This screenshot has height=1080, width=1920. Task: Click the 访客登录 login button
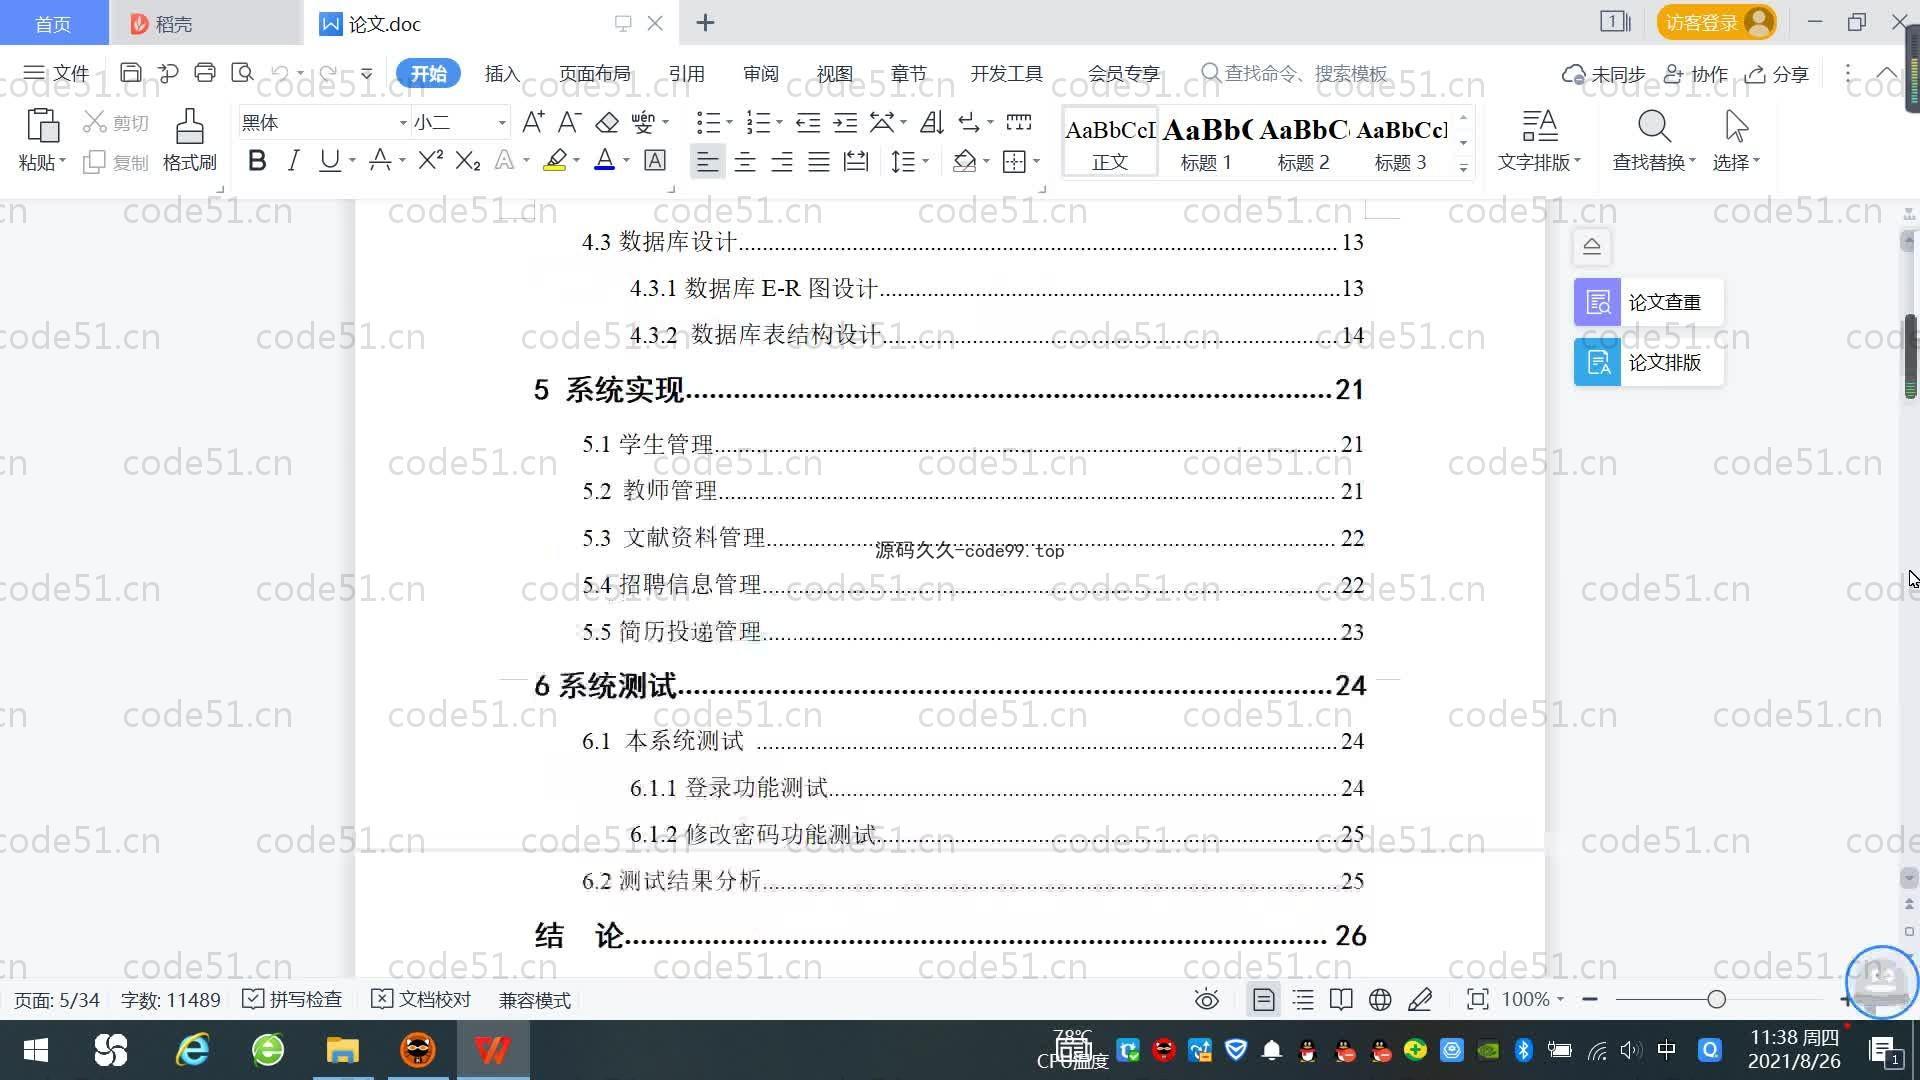(x=1716, y=22)
